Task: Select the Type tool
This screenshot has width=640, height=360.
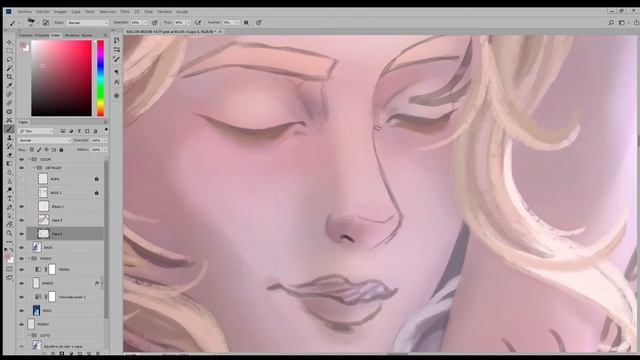Action: point(9,199)
